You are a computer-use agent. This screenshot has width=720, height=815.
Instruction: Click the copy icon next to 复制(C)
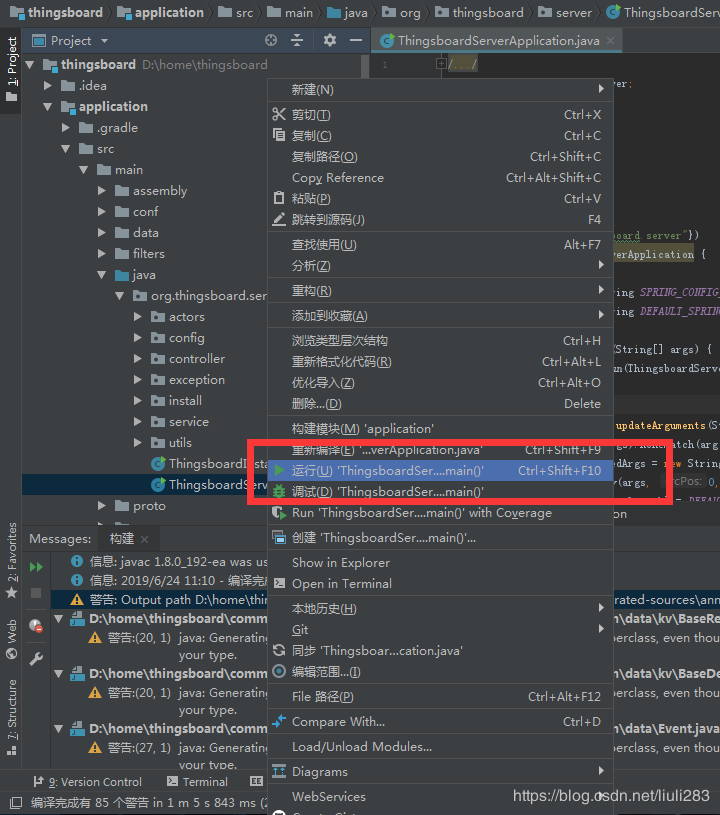[x=279, y=135]
